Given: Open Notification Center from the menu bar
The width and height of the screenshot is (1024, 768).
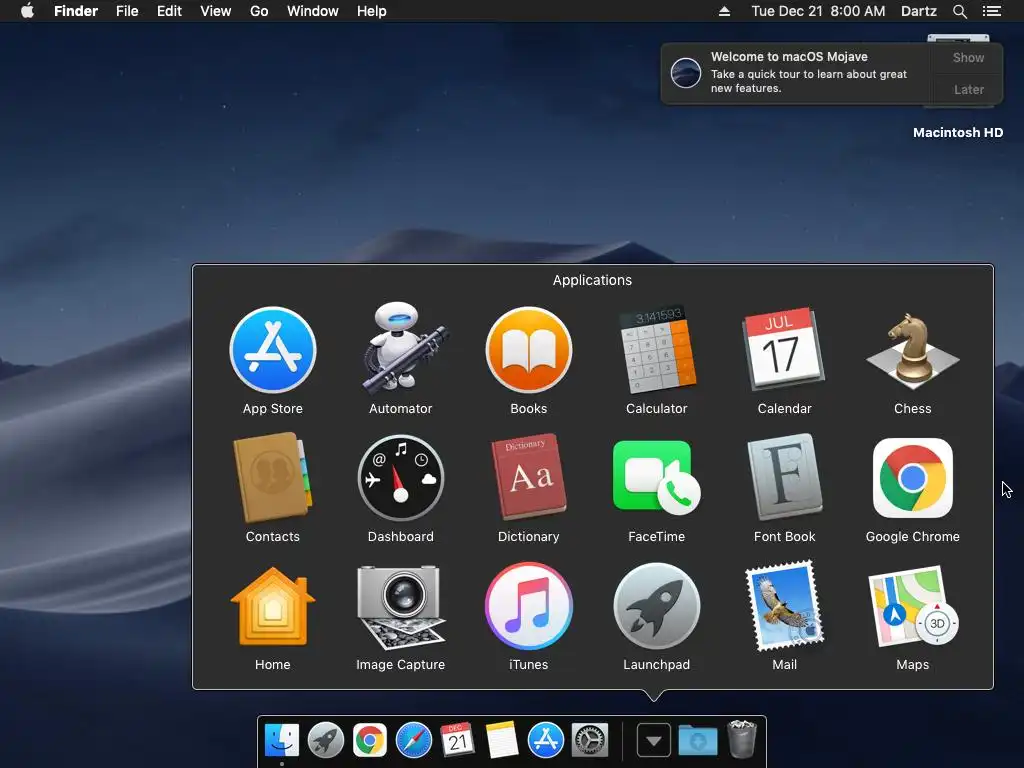Looking at the screenshot, I should click(x=991, y=11).
